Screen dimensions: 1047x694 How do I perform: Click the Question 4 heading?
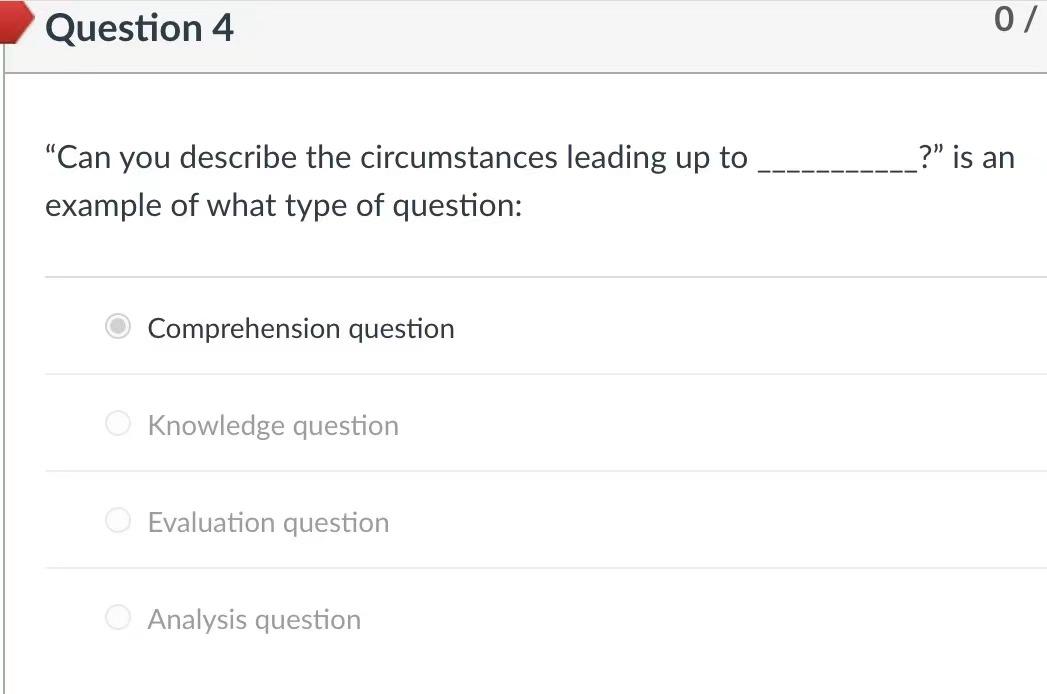coord(140,29)
